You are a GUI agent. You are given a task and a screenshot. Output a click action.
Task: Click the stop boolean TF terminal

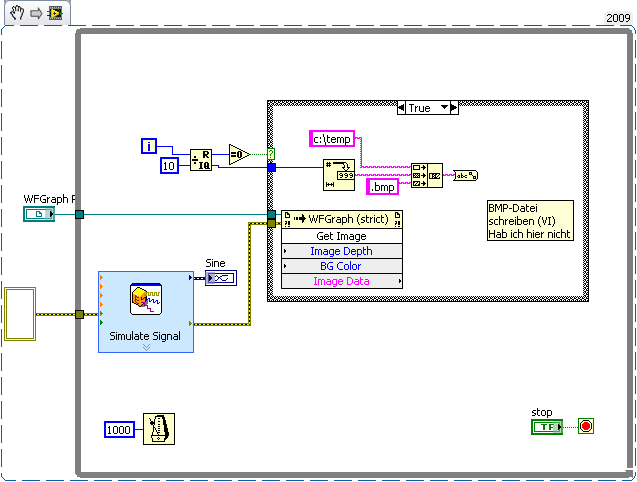pos(547,427)
